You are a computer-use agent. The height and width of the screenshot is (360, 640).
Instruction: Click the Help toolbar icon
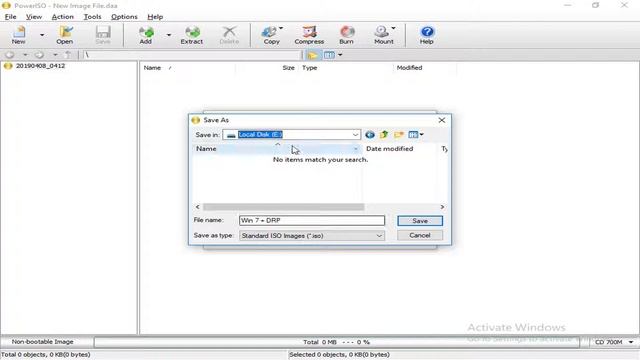coord(427,35)
